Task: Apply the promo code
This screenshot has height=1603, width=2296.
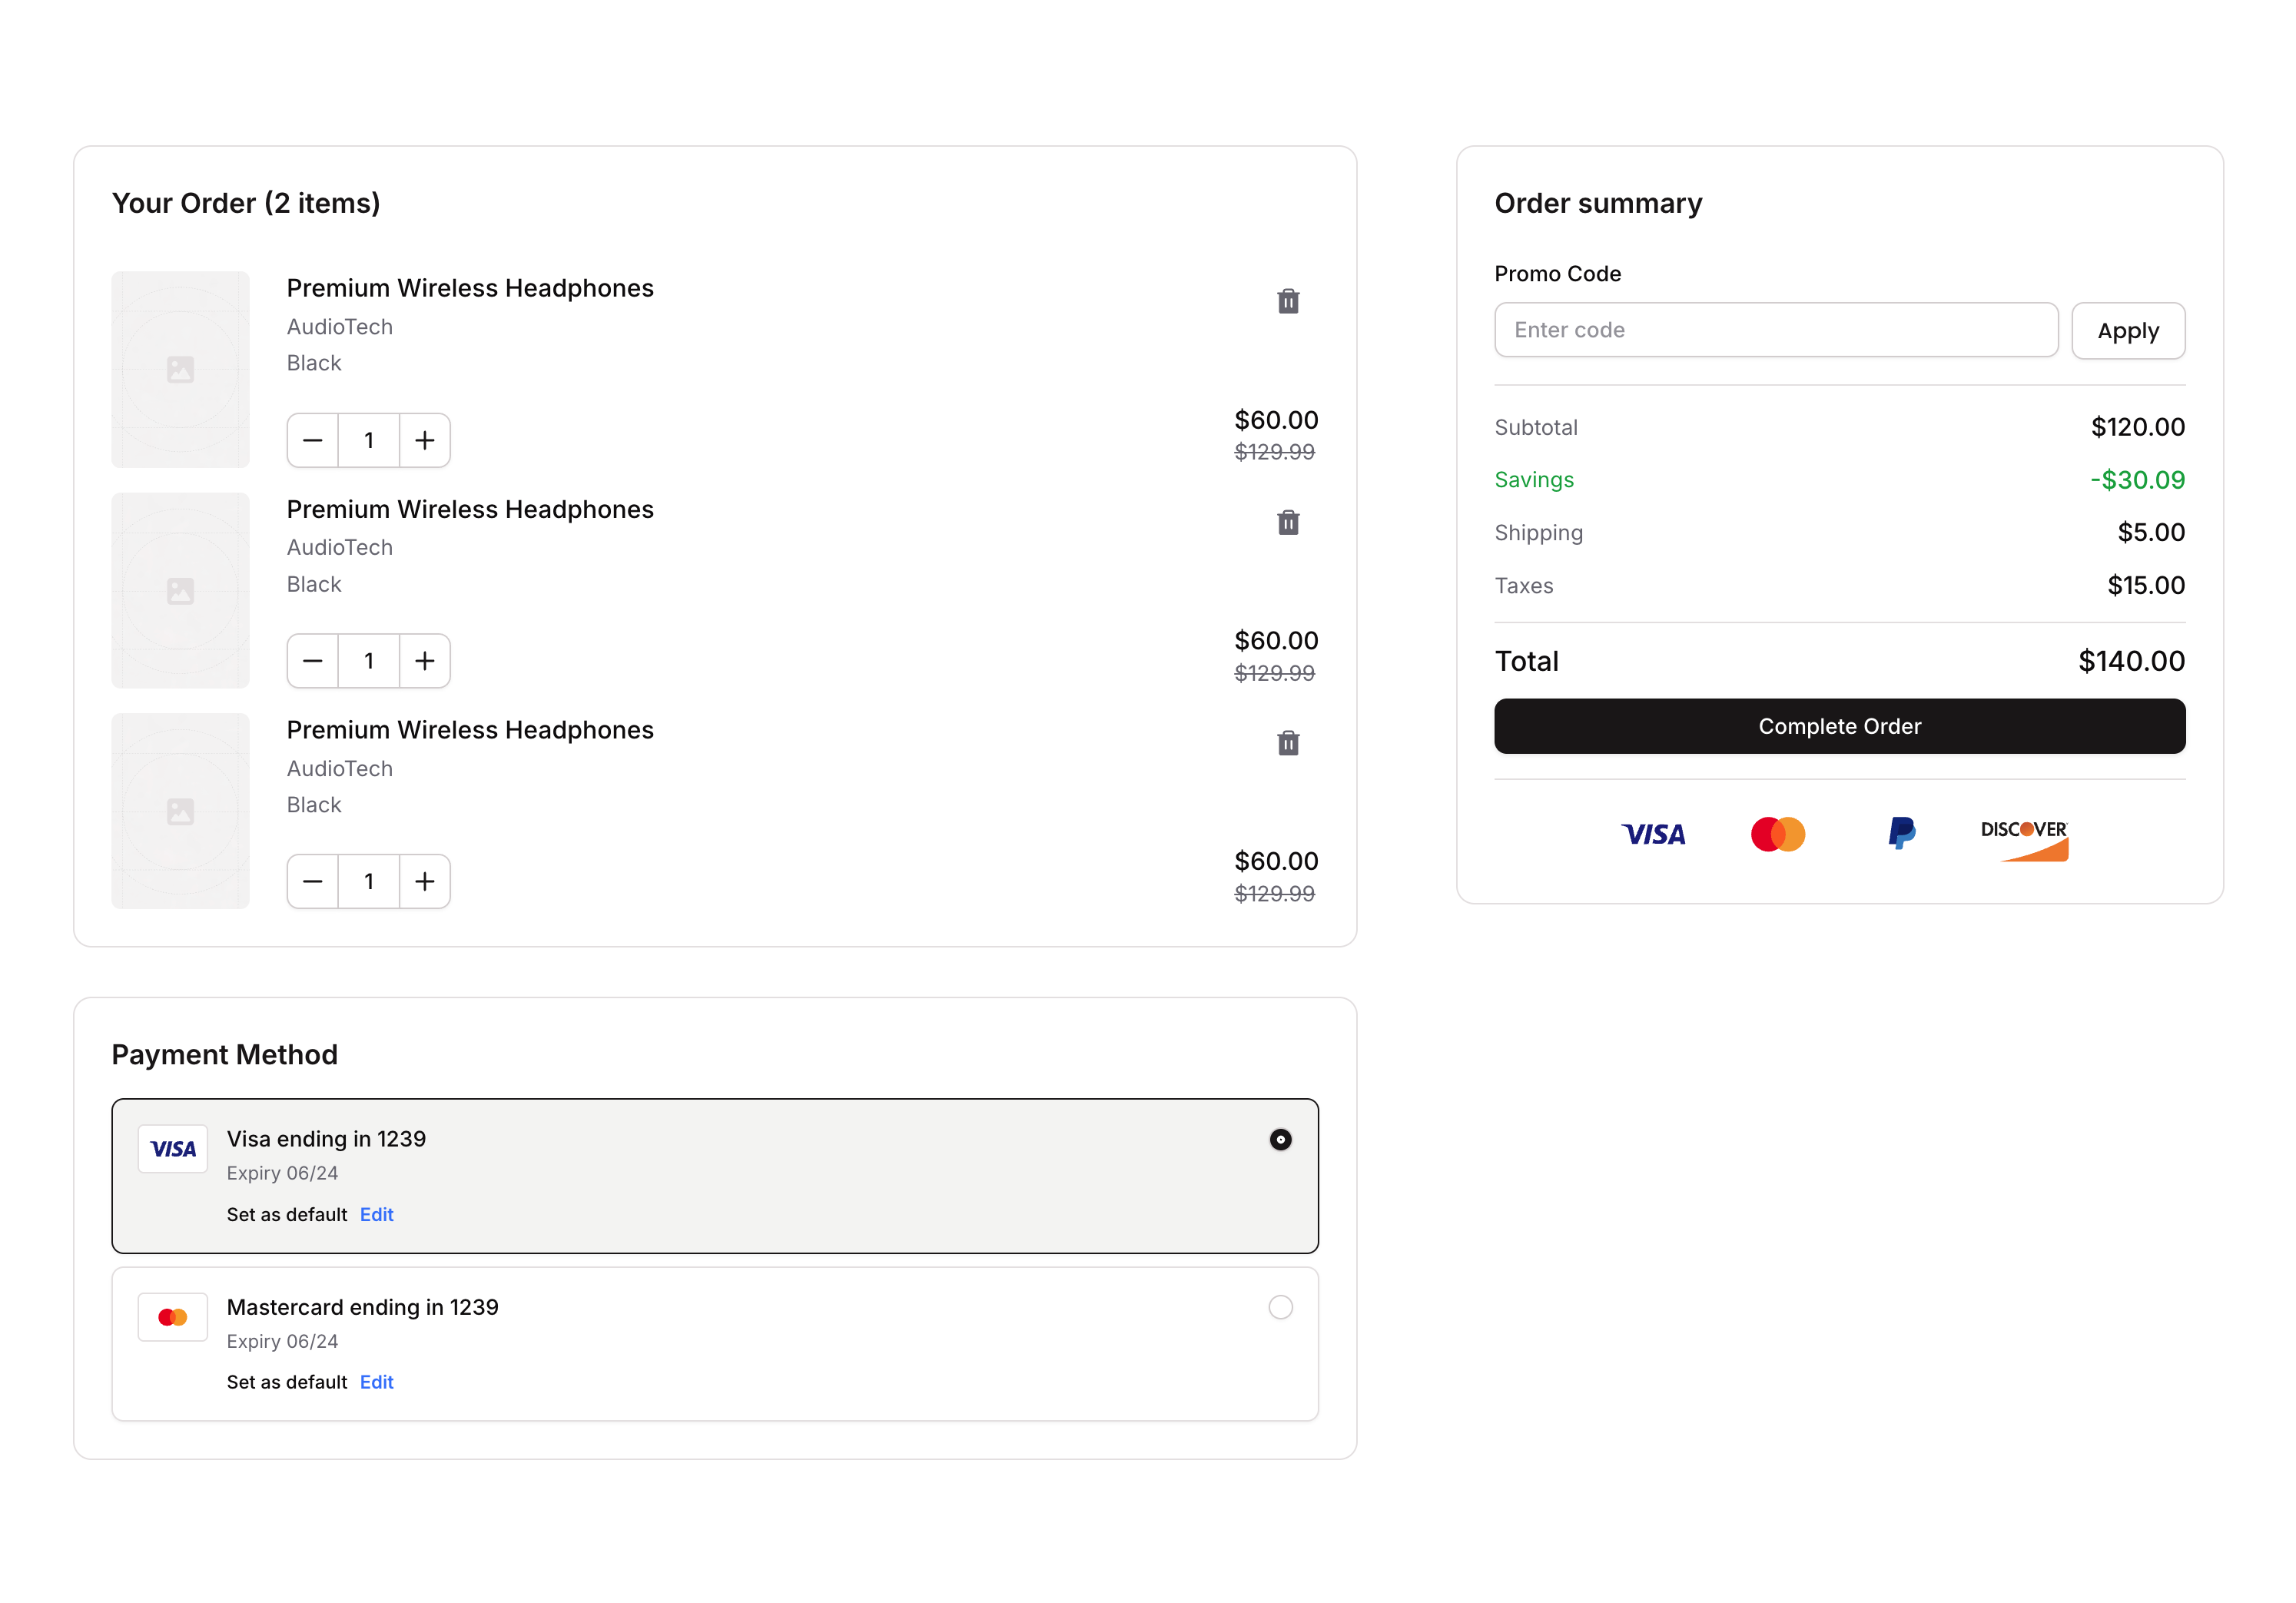Action: tap(2127, 331)
